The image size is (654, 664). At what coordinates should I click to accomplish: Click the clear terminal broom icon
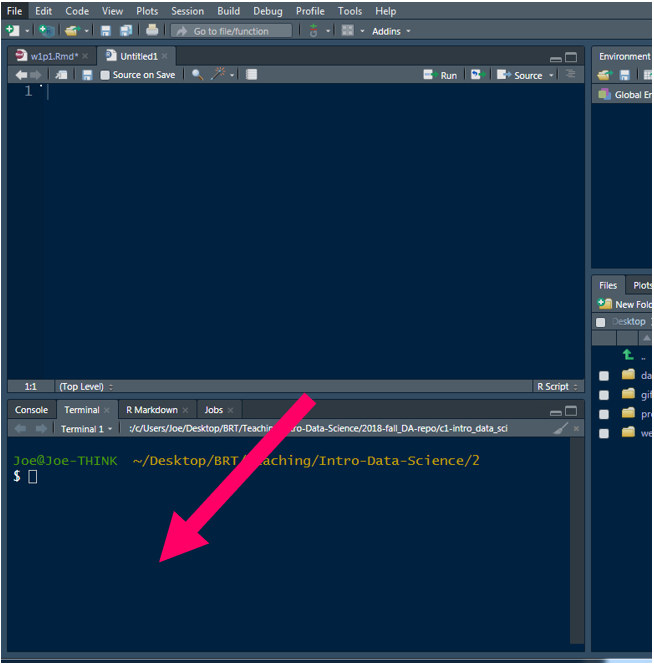(561, 428)
